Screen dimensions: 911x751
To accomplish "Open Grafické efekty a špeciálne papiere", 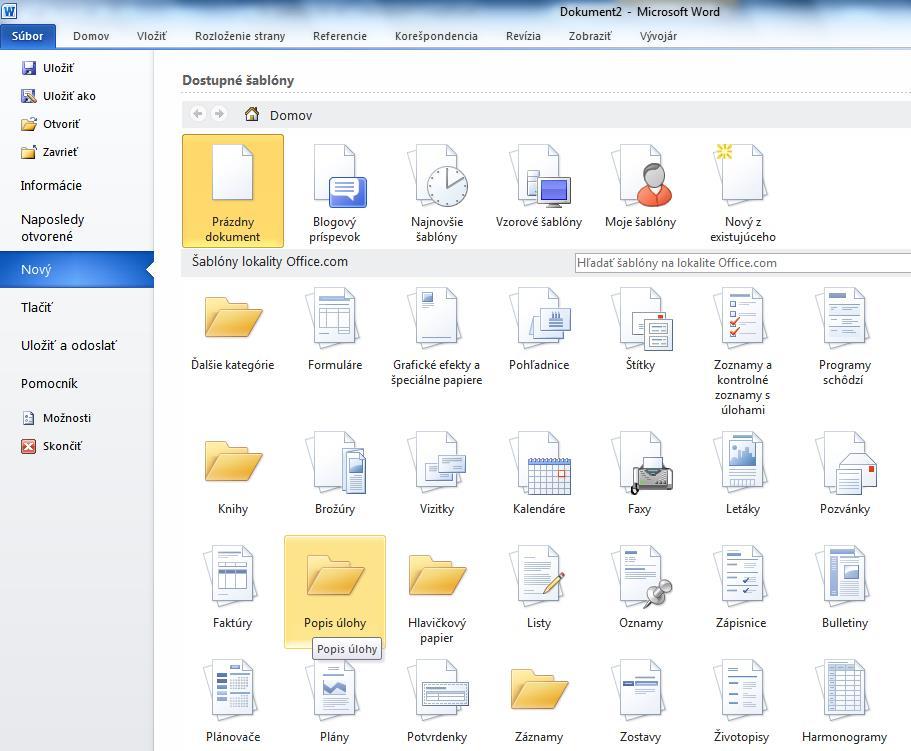I will click(436, 338).
